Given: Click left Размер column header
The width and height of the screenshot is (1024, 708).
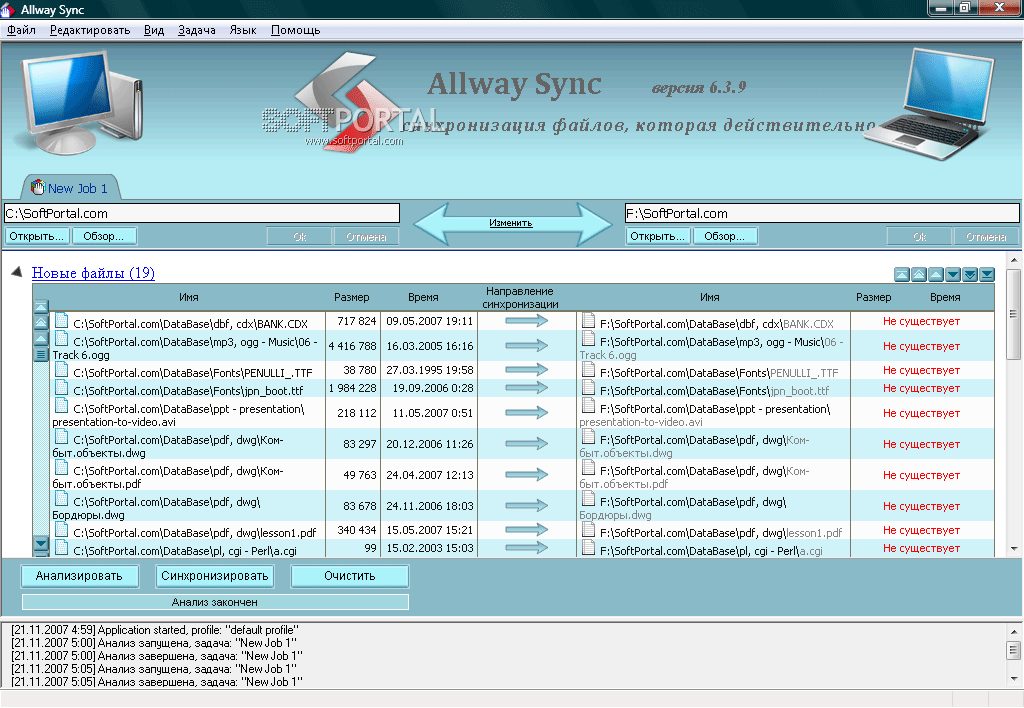Looking at the screenshot, I should tap(351, 298).
